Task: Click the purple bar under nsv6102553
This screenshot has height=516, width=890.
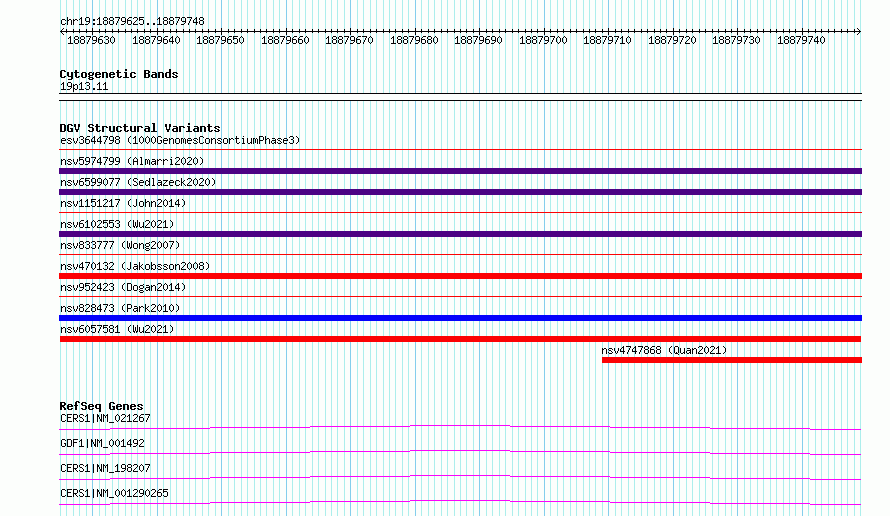Action: [x=460, y=234]
